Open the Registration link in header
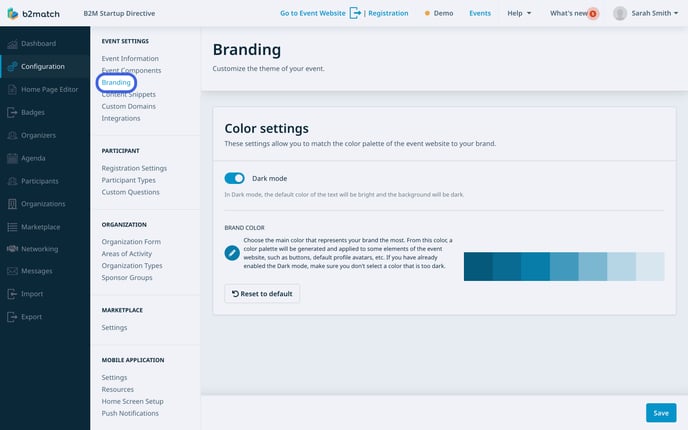Image resolution: width=688 pixels, height=430 pixels. (388, 13)
